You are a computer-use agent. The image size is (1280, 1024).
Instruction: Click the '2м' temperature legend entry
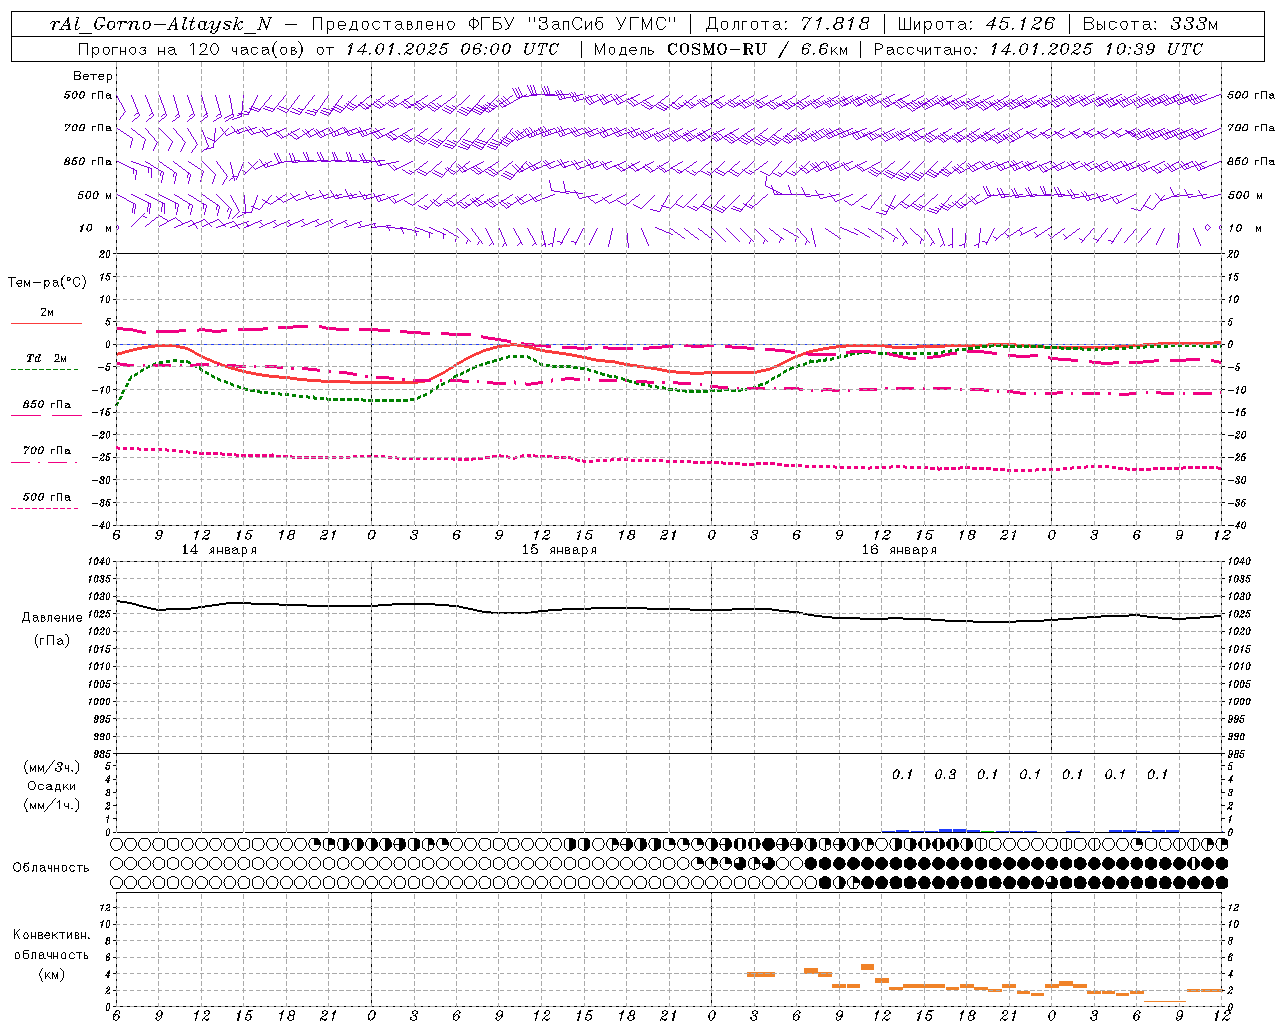coord(47,312)
